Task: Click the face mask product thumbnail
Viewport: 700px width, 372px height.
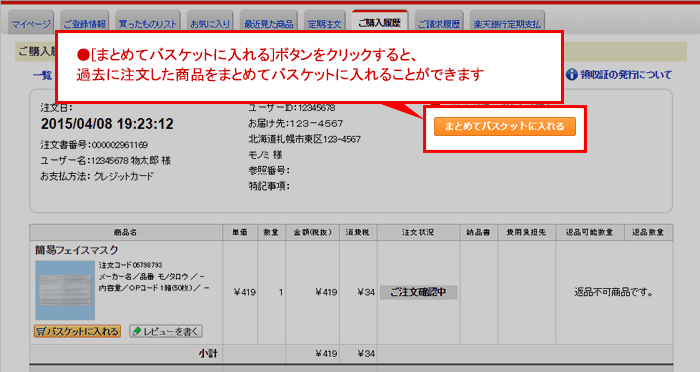Action: pos(65,290)
